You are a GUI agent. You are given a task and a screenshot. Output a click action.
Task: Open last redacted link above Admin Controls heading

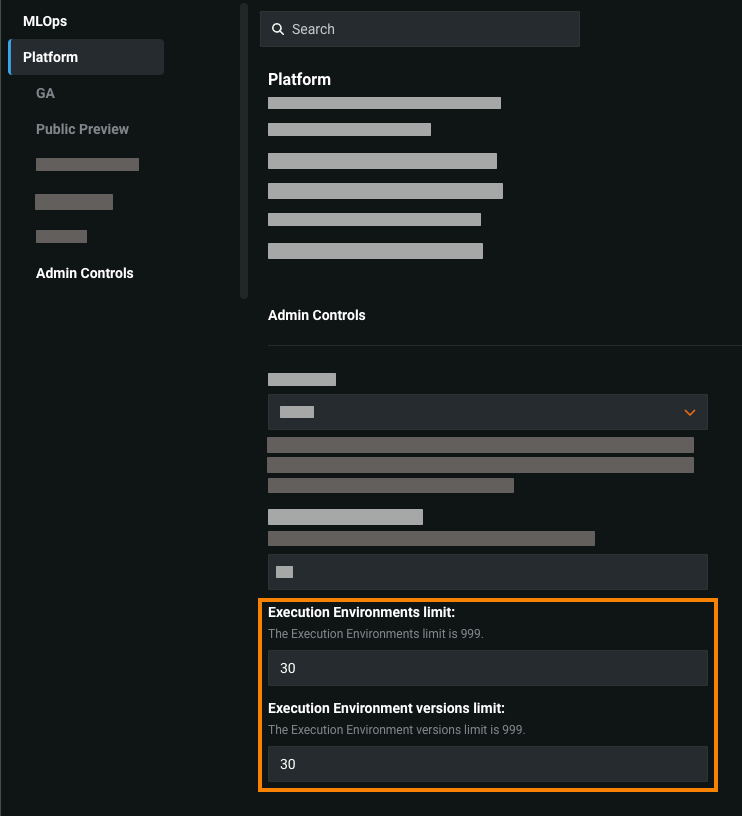tap(375, 251)
